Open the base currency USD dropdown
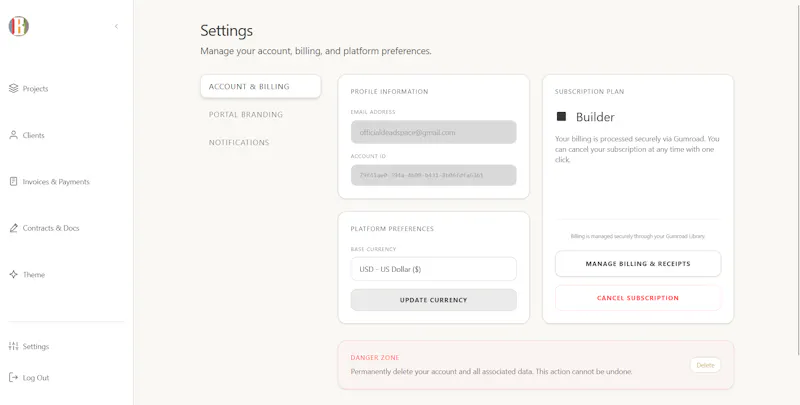The height and width of the screenshot is (405, 800). coord(434,269)
